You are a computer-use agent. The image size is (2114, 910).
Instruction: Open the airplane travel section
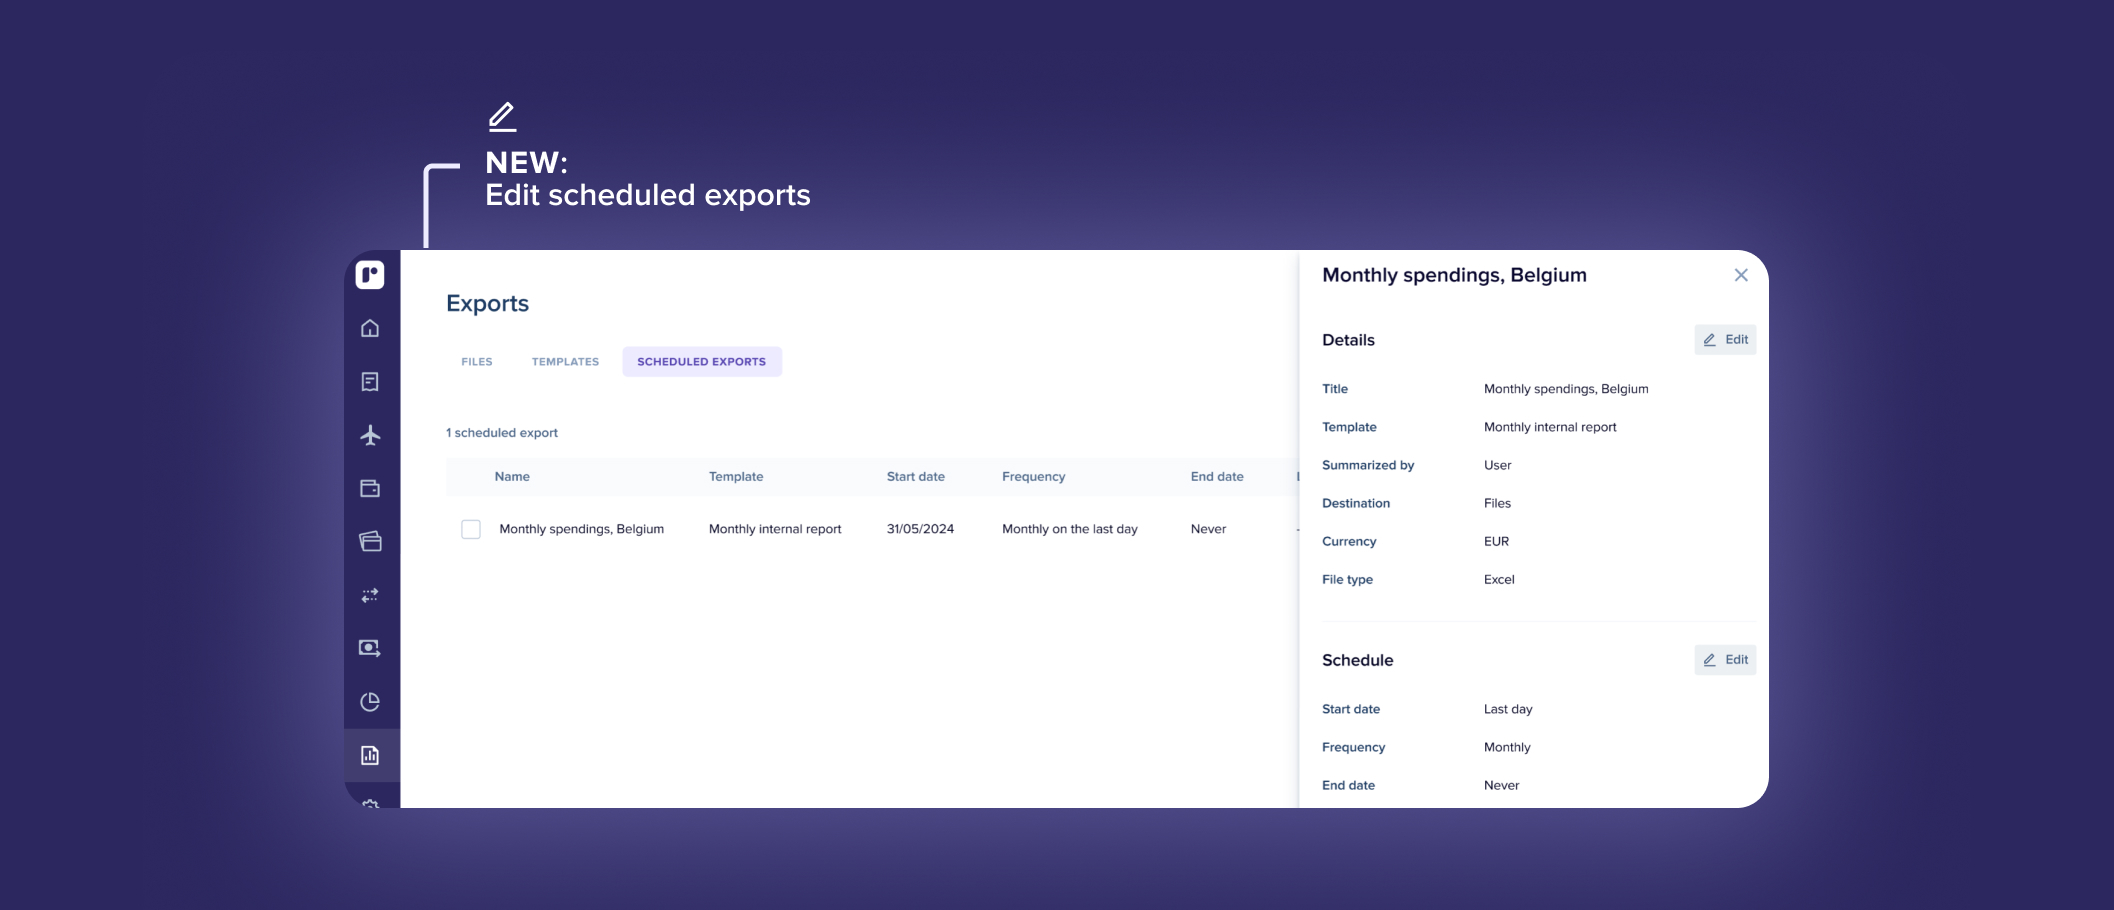(x=370, y=435)
